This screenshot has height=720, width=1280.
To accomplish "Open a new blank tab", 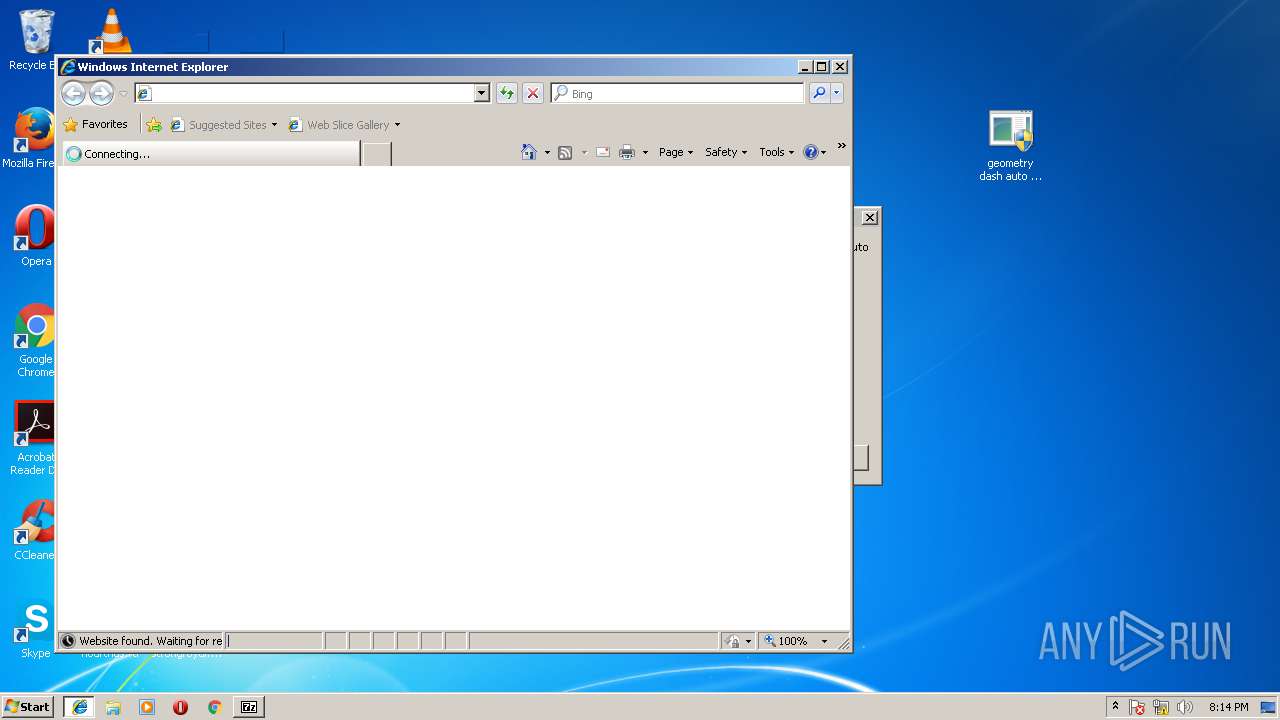I will click(x=376, y=154).
